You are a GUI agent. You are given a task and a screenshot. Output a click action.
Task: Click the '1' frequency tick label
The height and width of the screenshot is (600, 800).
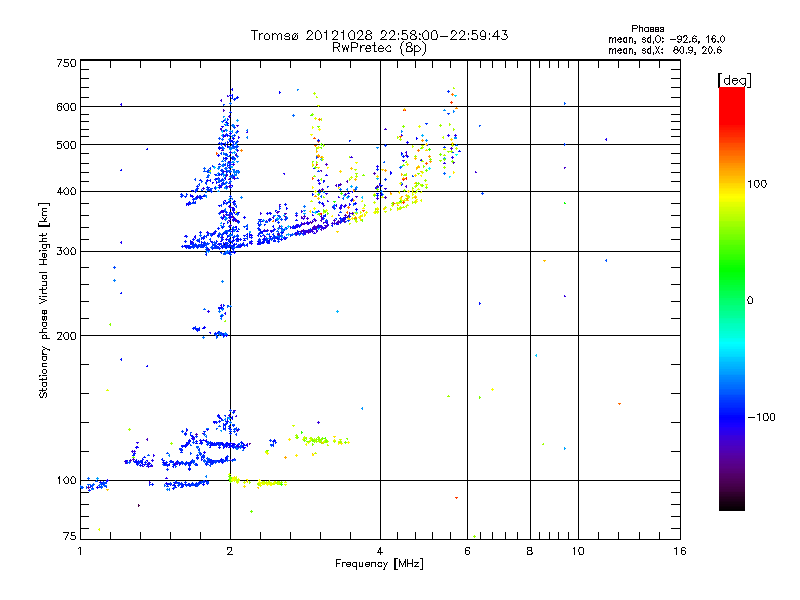(x=80, y=551)
